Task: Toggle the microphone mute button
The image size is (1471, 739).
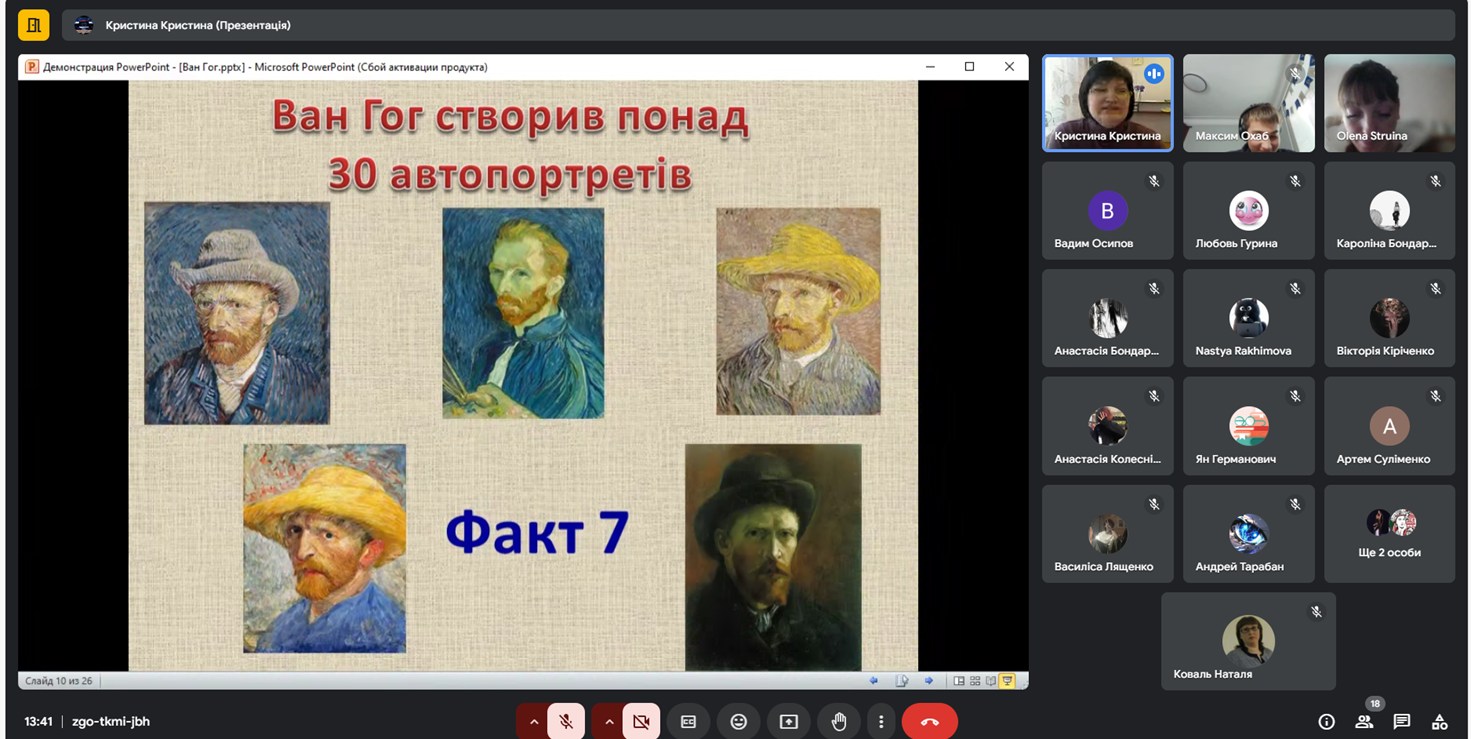Action: (x=566, y=721)
